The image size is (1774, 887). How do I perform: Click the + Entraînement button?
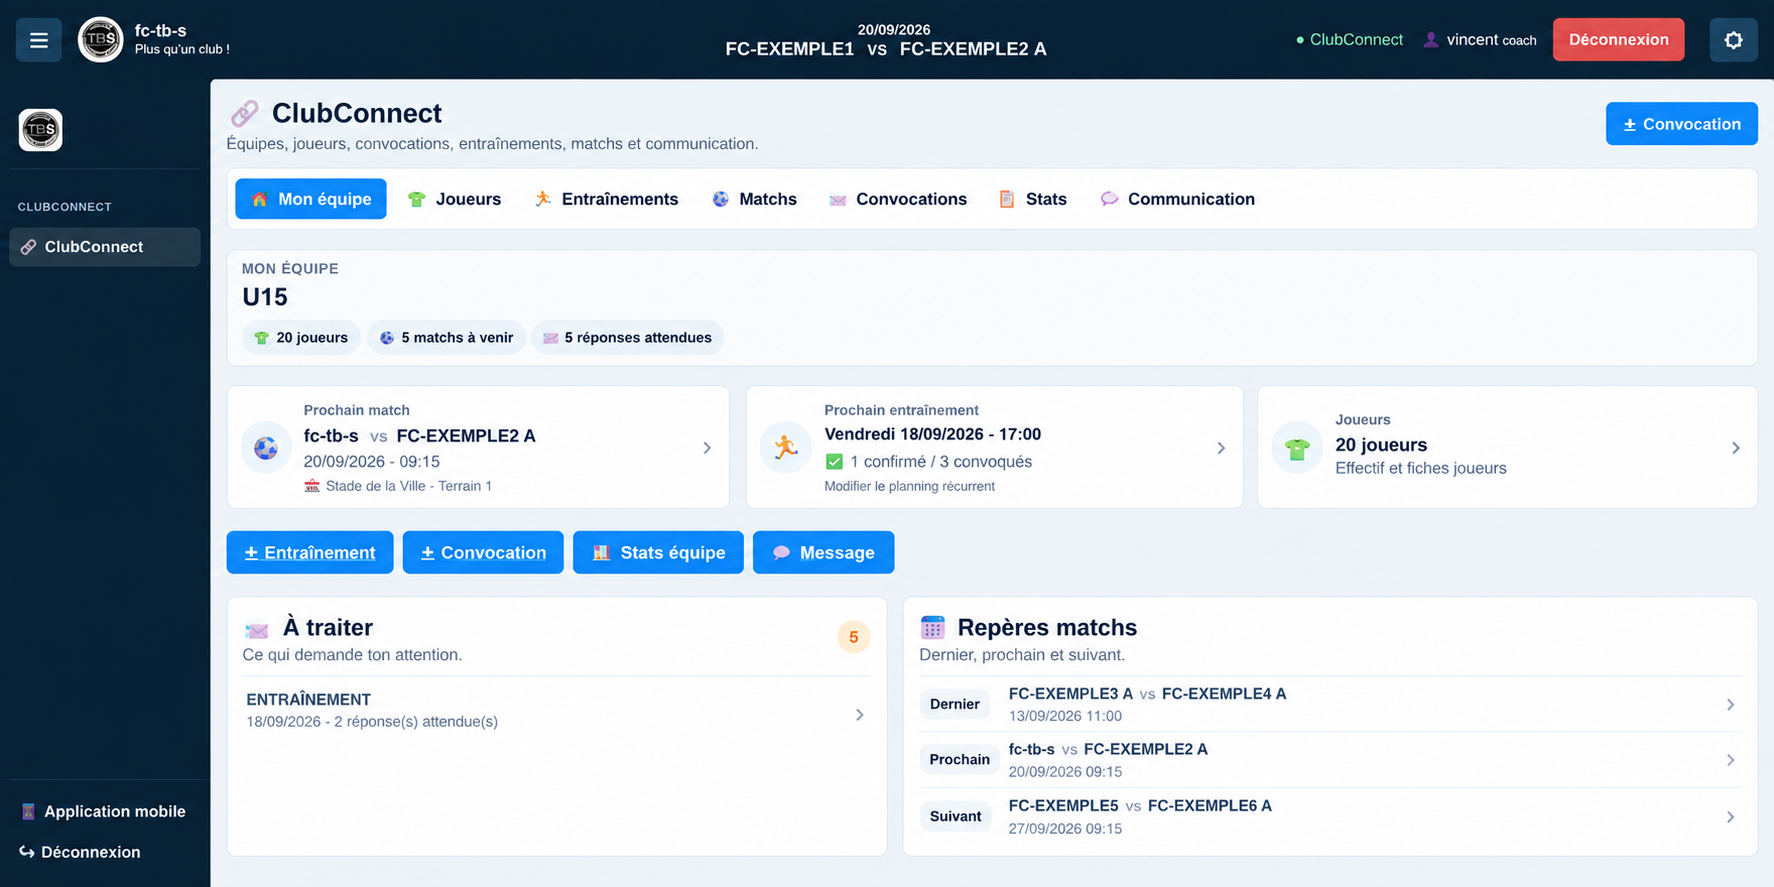point(310,553)
